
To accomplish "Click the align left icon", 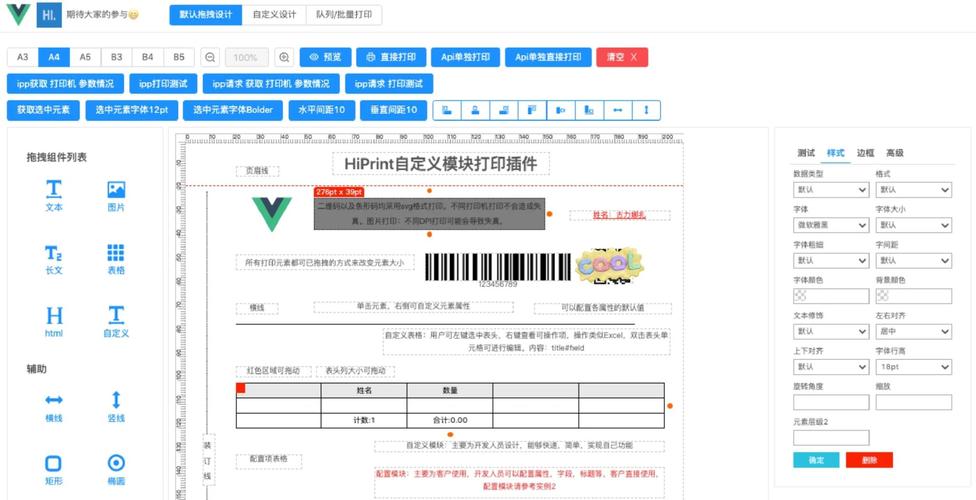I will (x=446, y=110).
